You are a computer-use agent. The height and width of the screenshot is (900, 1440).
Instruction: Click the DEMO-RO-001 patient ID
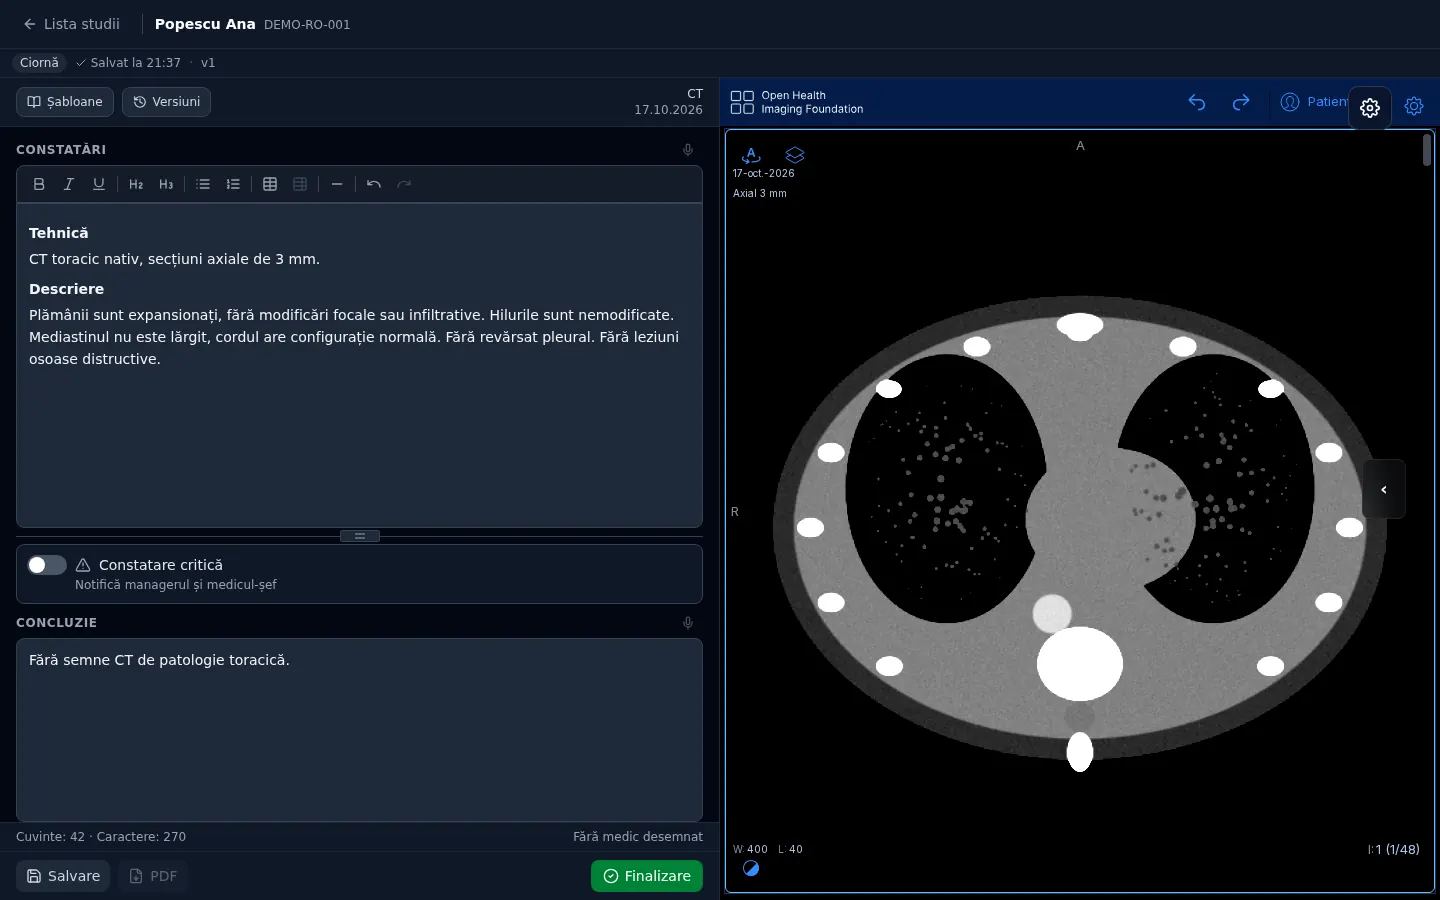pyautogui.click(x=307, y=25)
